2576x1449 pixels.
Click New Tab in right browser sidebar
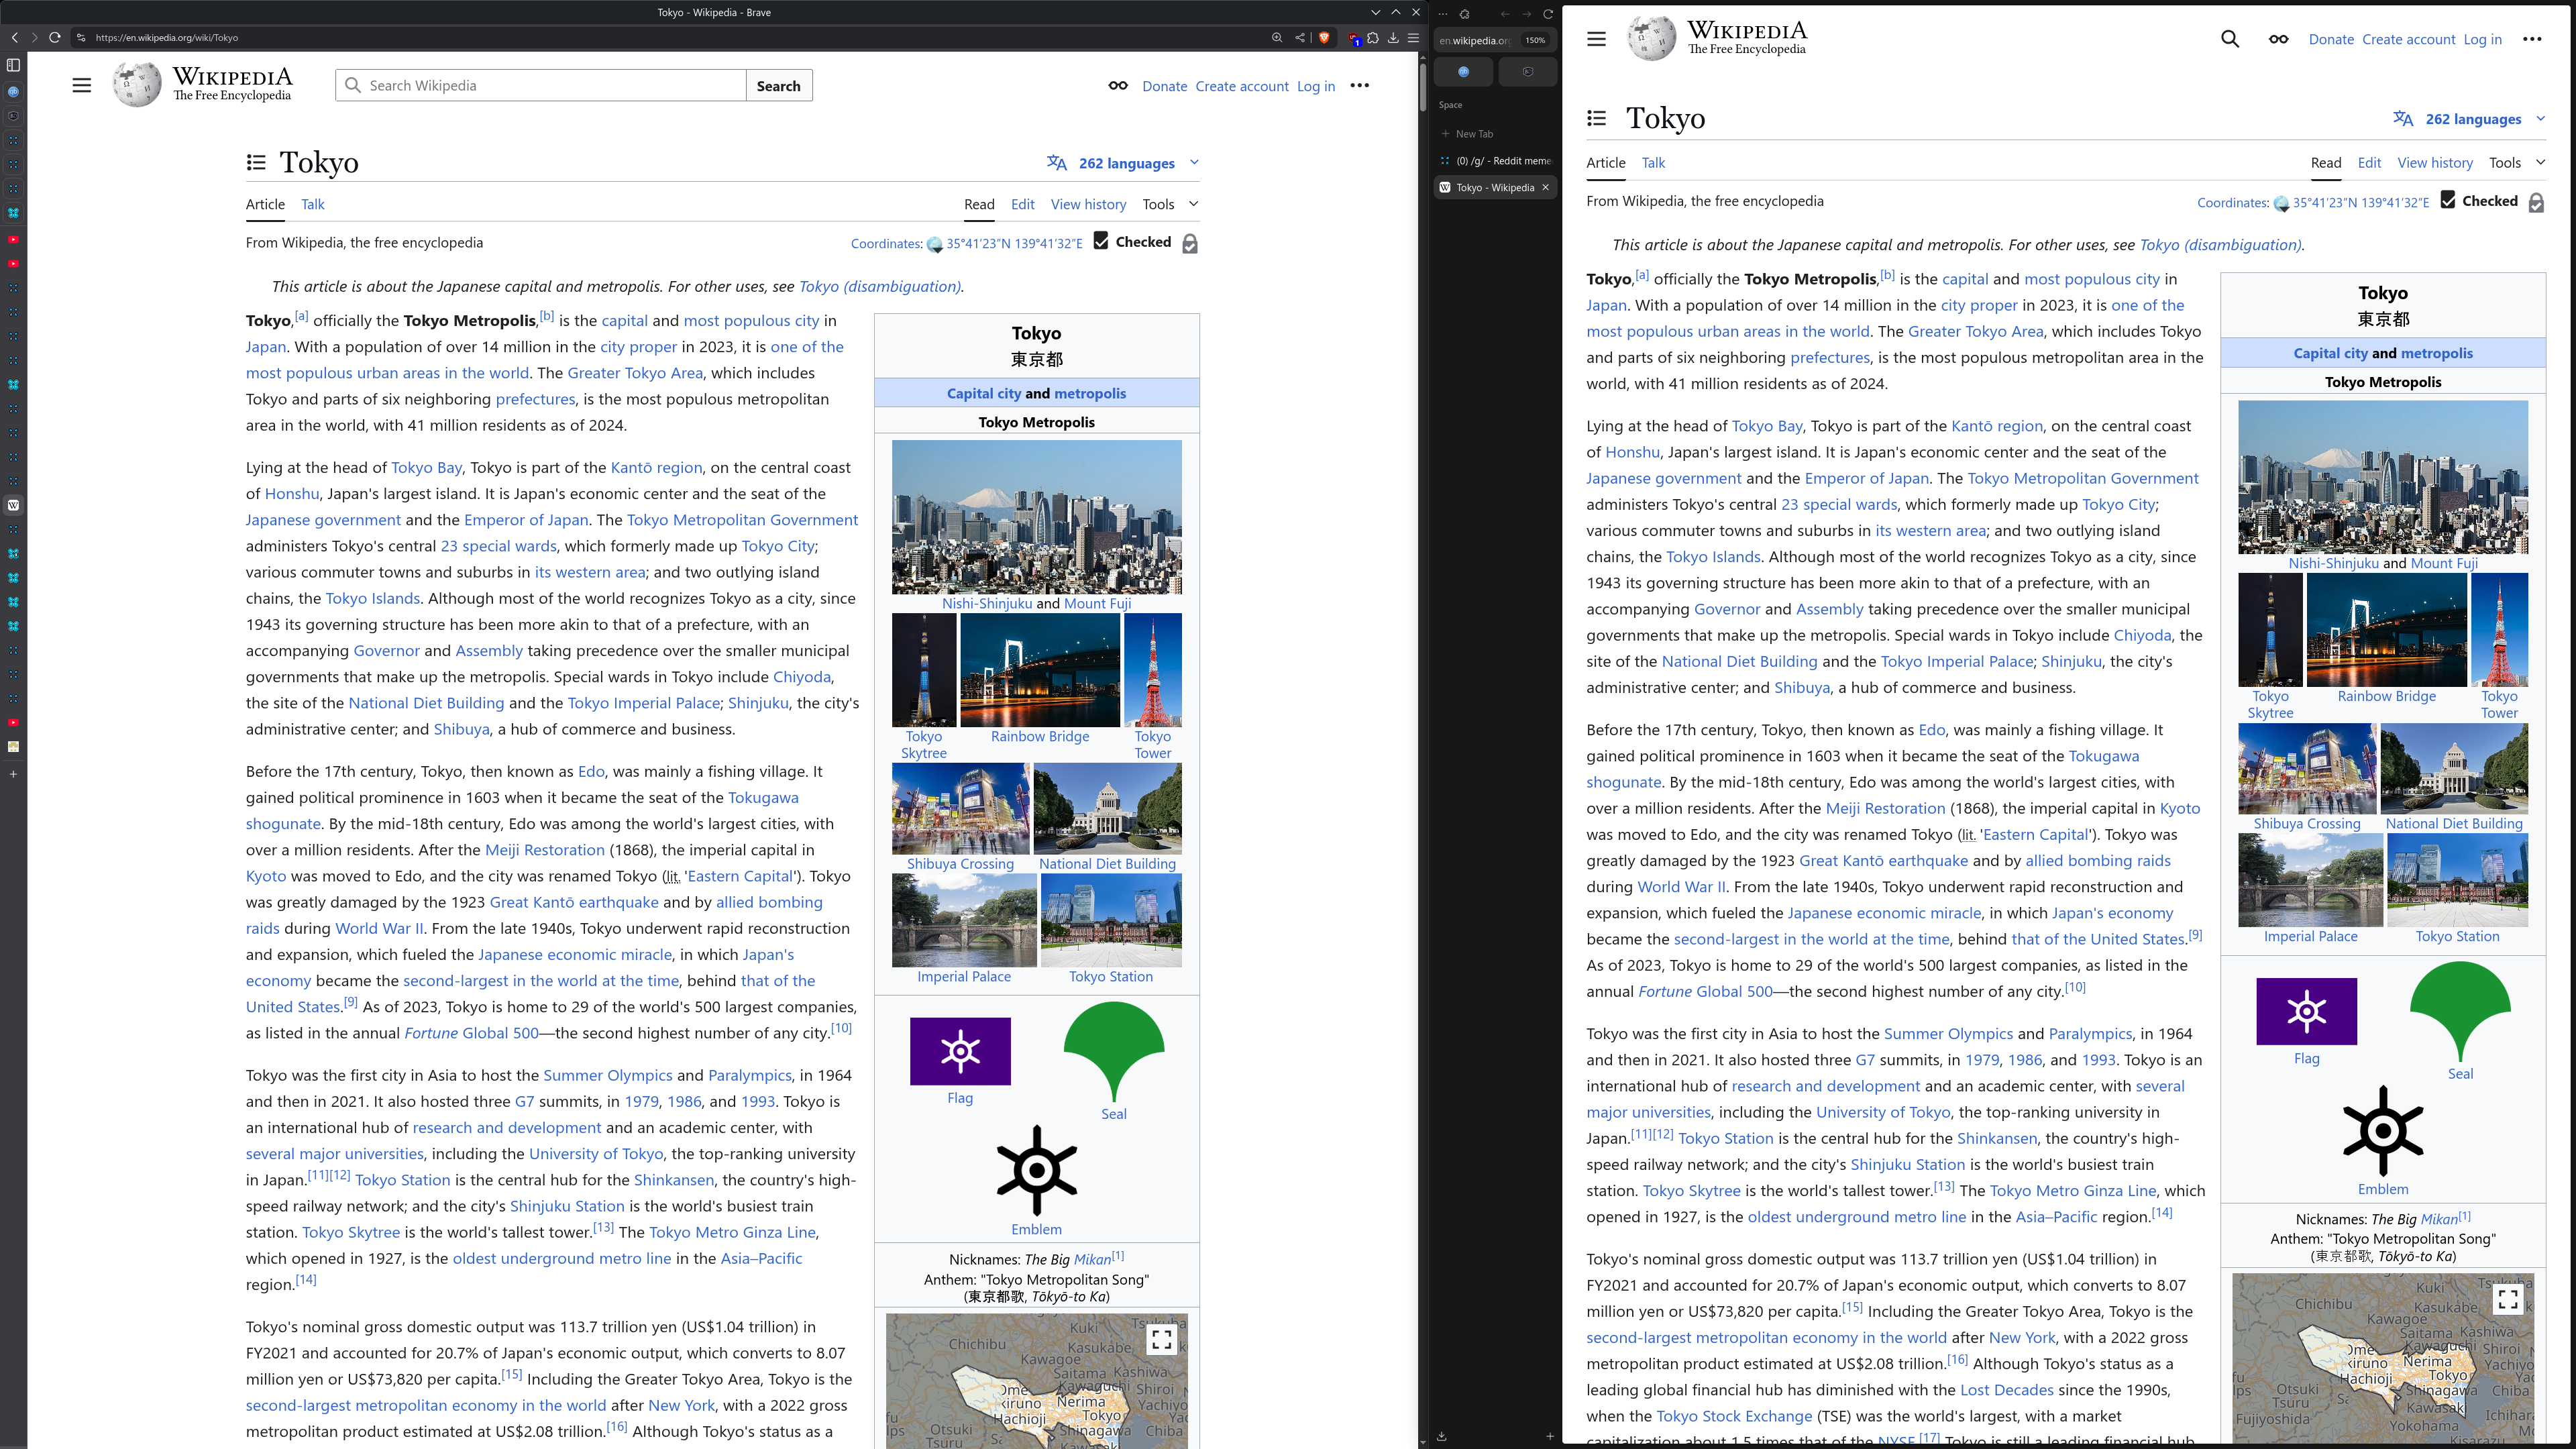click(1495, 133)
